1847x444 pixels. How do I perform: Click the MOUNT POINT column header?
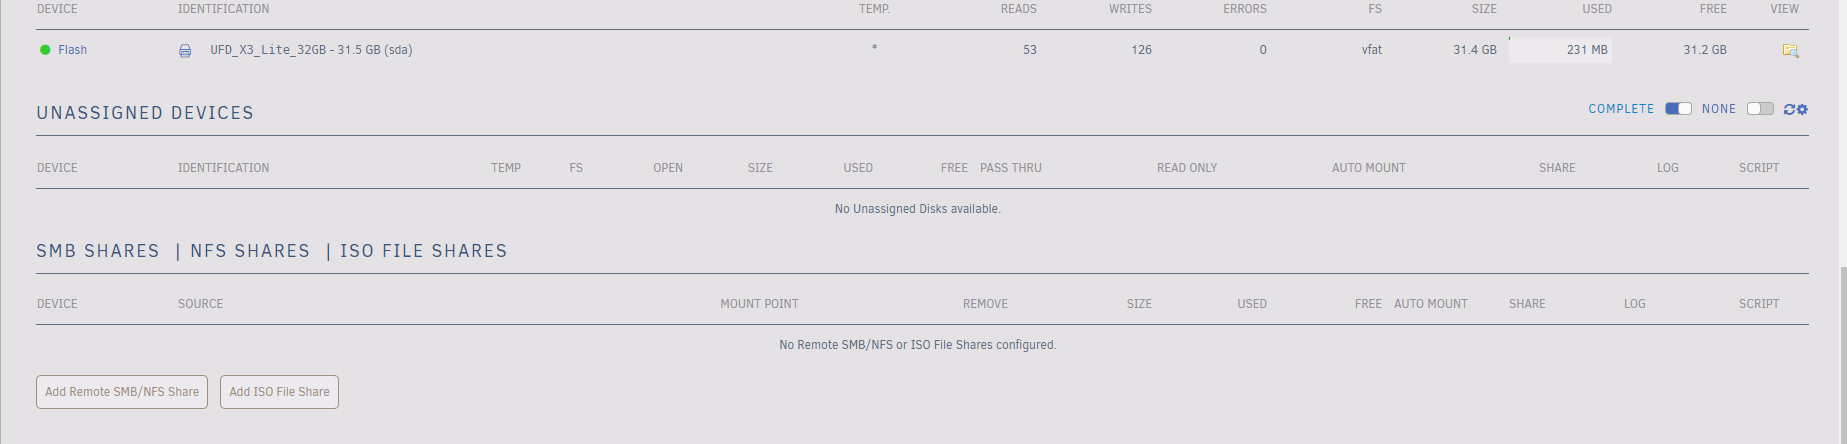click(x=759, y=304)
